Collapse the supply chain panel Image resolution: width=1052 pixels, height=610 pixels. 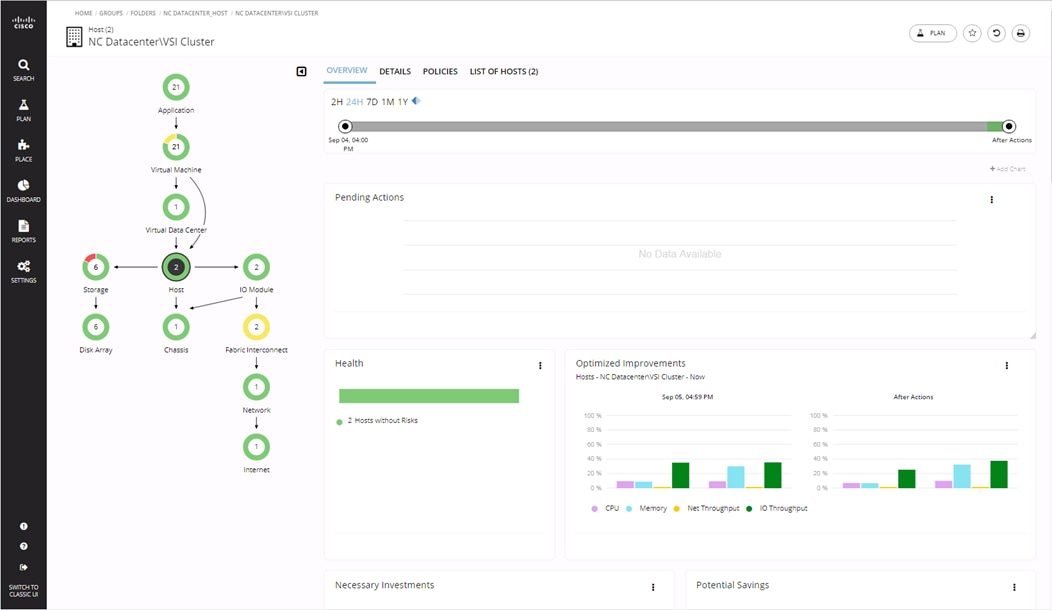(301, 71)
